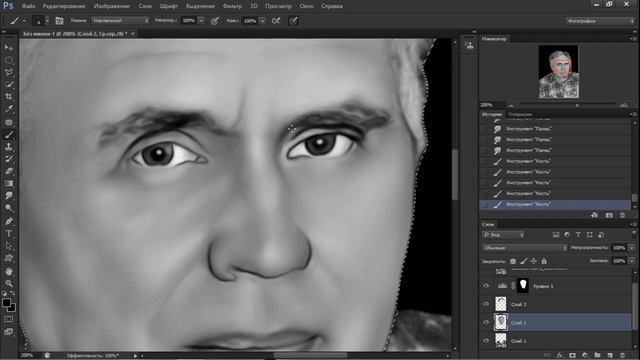Select the Pen tool
The width and height of the screenshot is (640, 360).
pyautogui.click(x=9, y=221)
